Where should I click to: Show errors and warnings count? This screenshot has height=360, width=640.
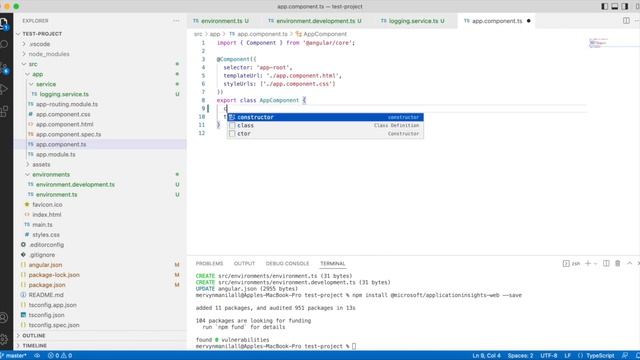(x=60, y=356)
